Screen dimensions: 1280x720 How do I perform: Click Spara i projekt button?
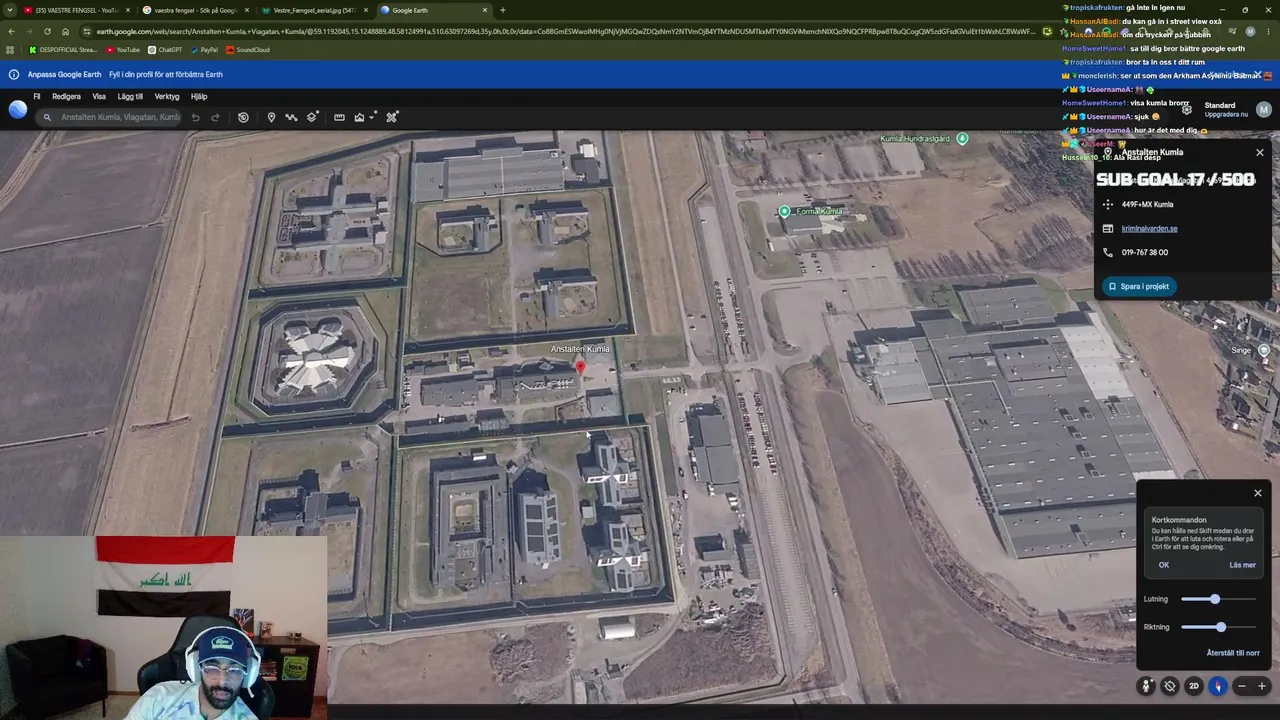click(1138, 286)
